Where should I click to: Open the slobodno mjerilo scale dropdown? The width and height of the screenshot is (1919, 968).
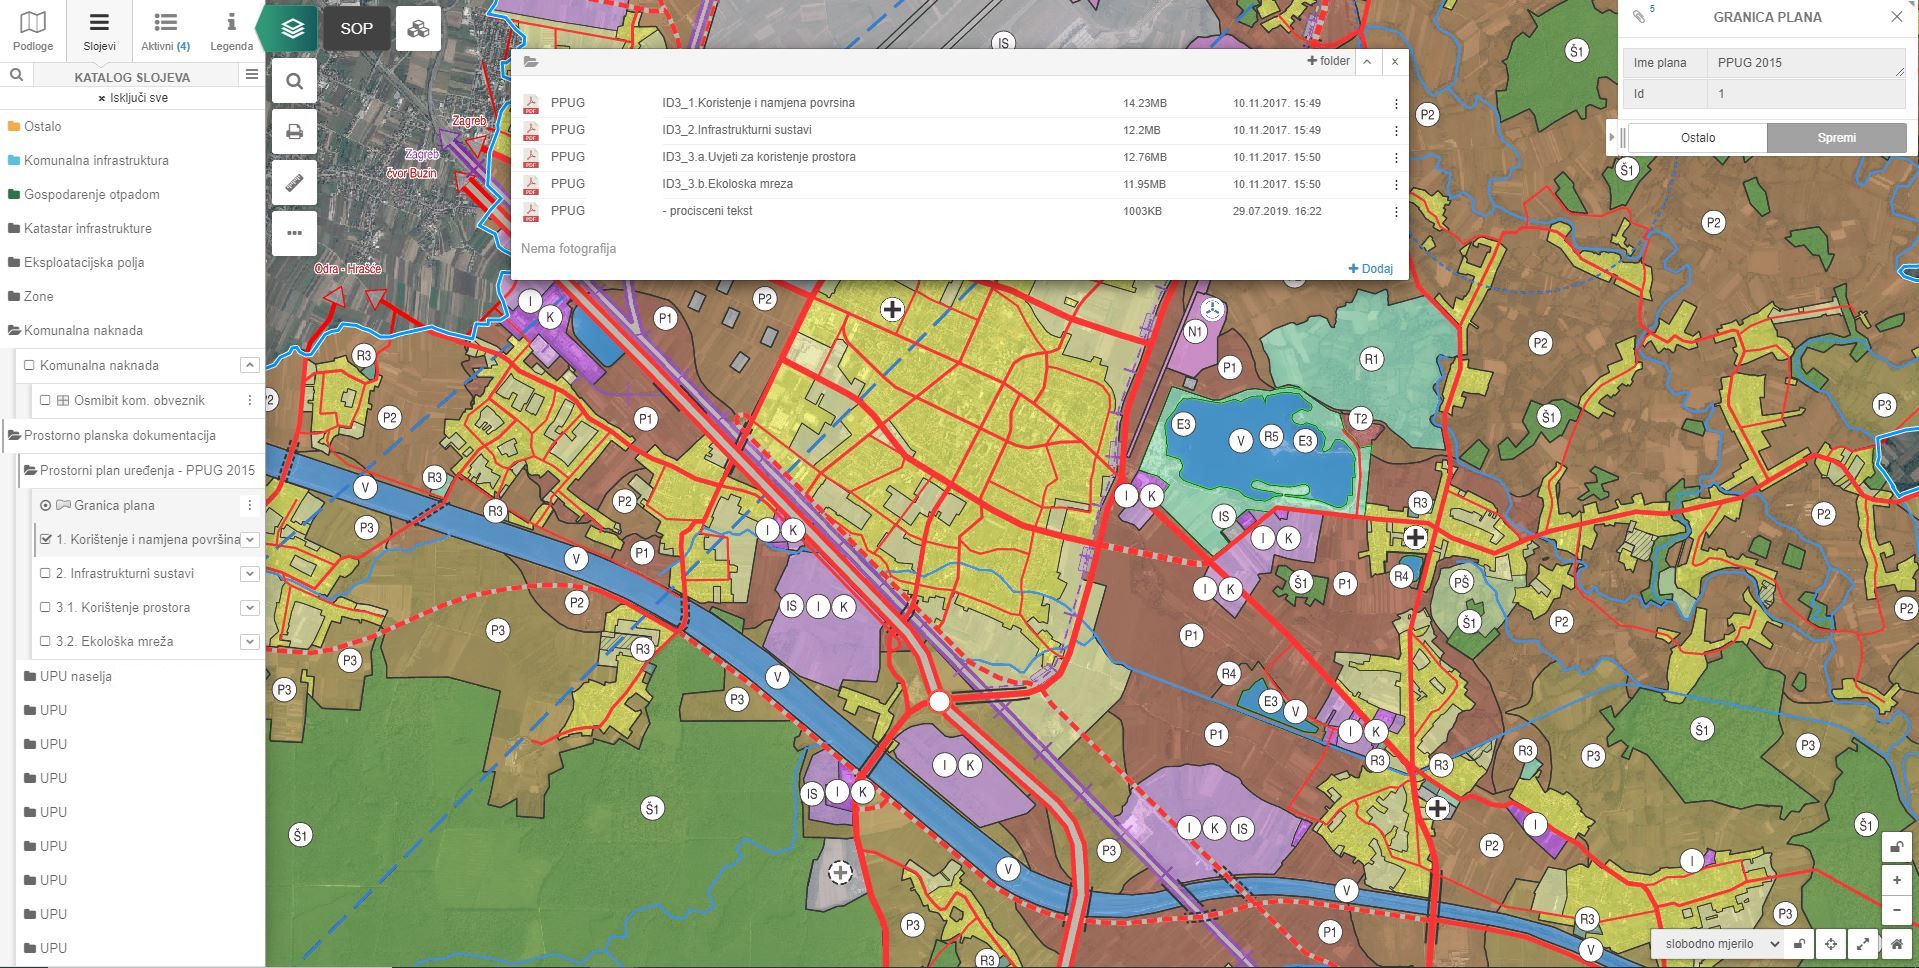coord(1716,944)
